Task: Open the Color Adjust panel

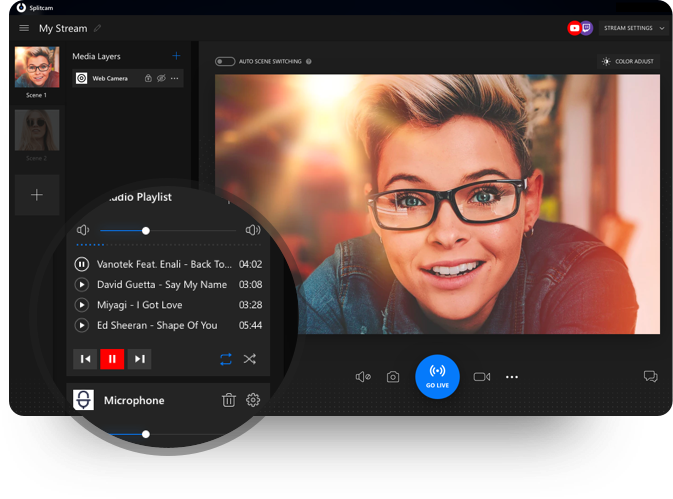Action: pyautogui.click(x=628, y=61)
